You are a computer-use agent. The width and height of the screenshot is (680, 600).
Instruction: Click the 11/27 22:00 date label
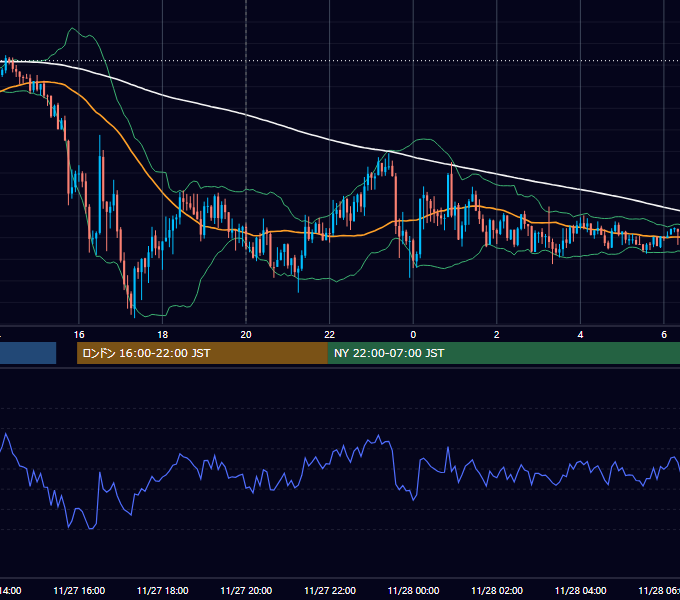[x=330, y=590]
